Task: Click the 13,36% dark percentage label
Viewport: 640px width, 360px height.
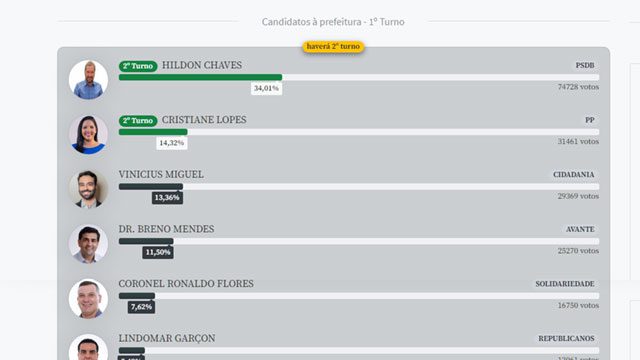Action: tap(167, 198)
